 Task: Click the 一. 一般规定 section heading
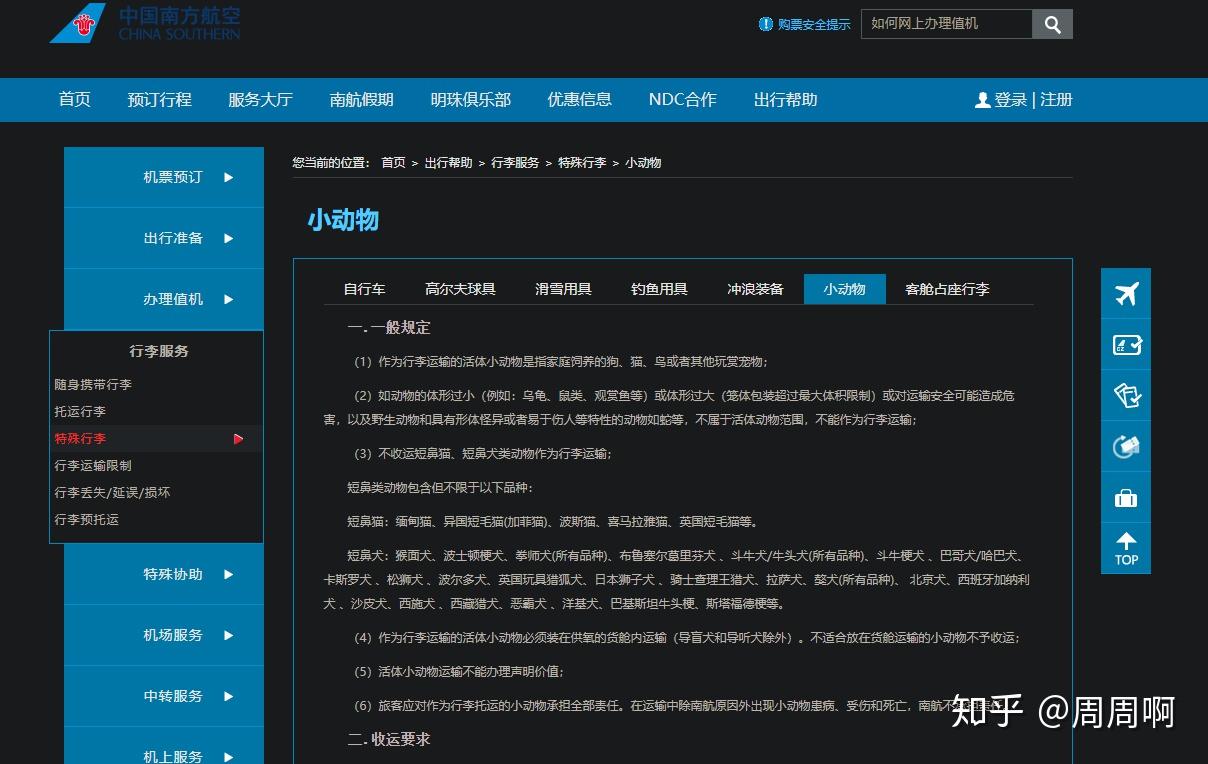coord(389,327)
